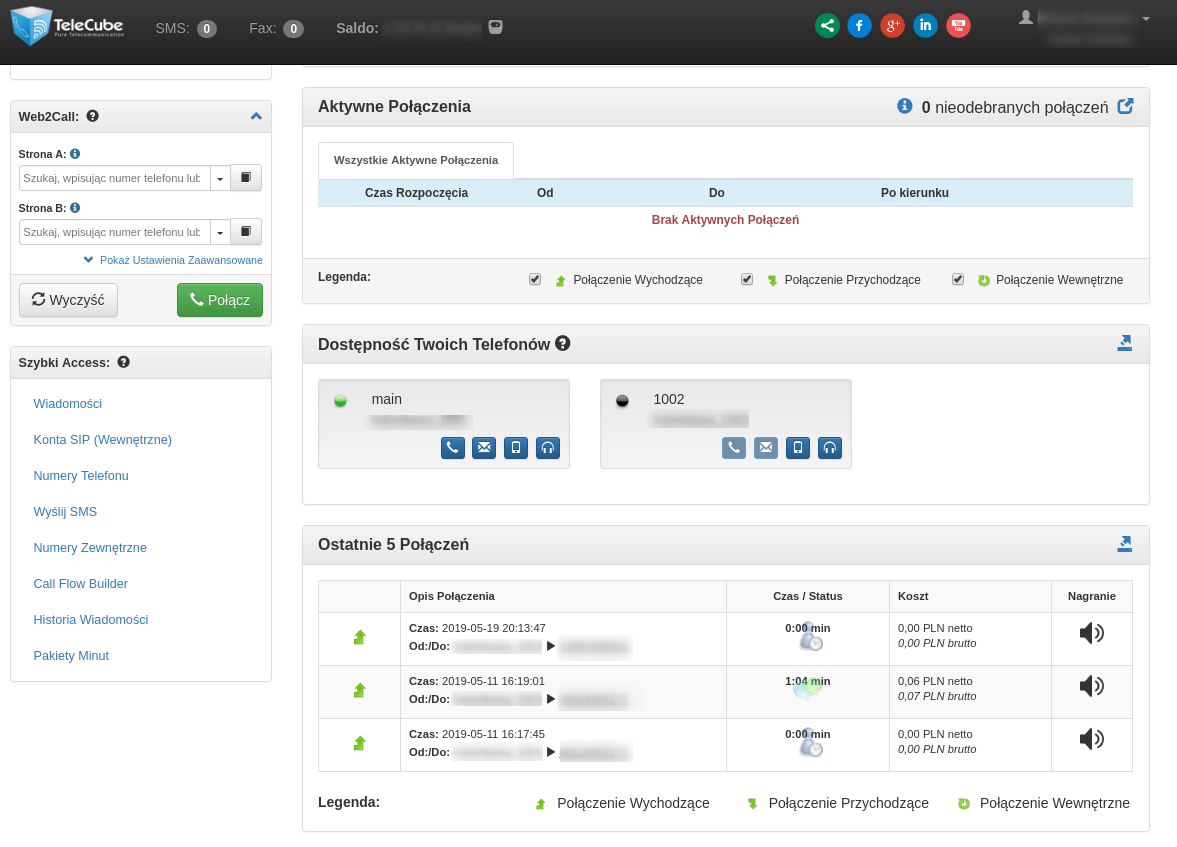Open missed calls external link icon
1177x847 pixels.
click(1125, 106)
